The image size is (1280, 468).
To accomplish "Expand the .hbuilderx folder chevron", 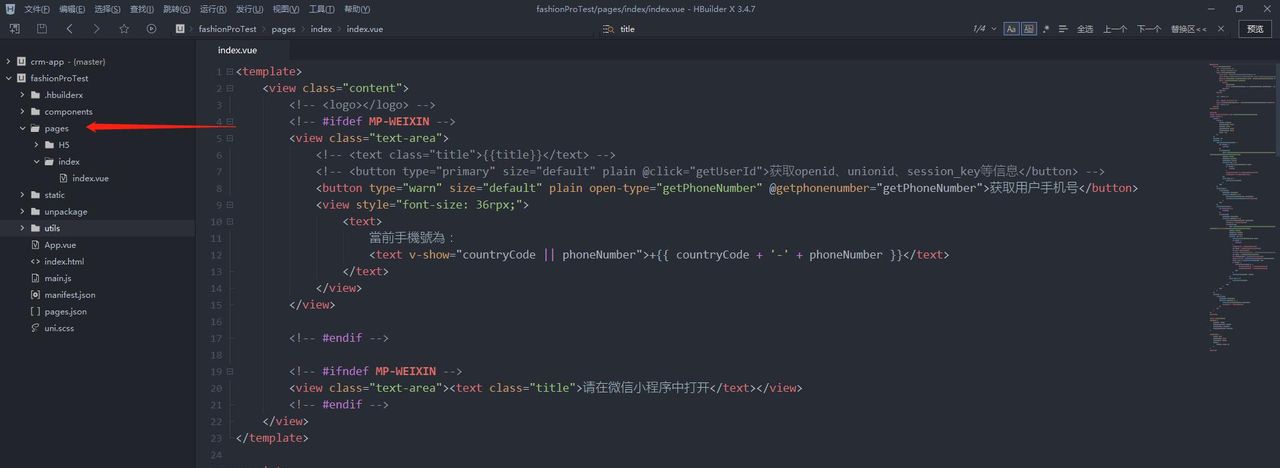I will click(x=22, y=95).
